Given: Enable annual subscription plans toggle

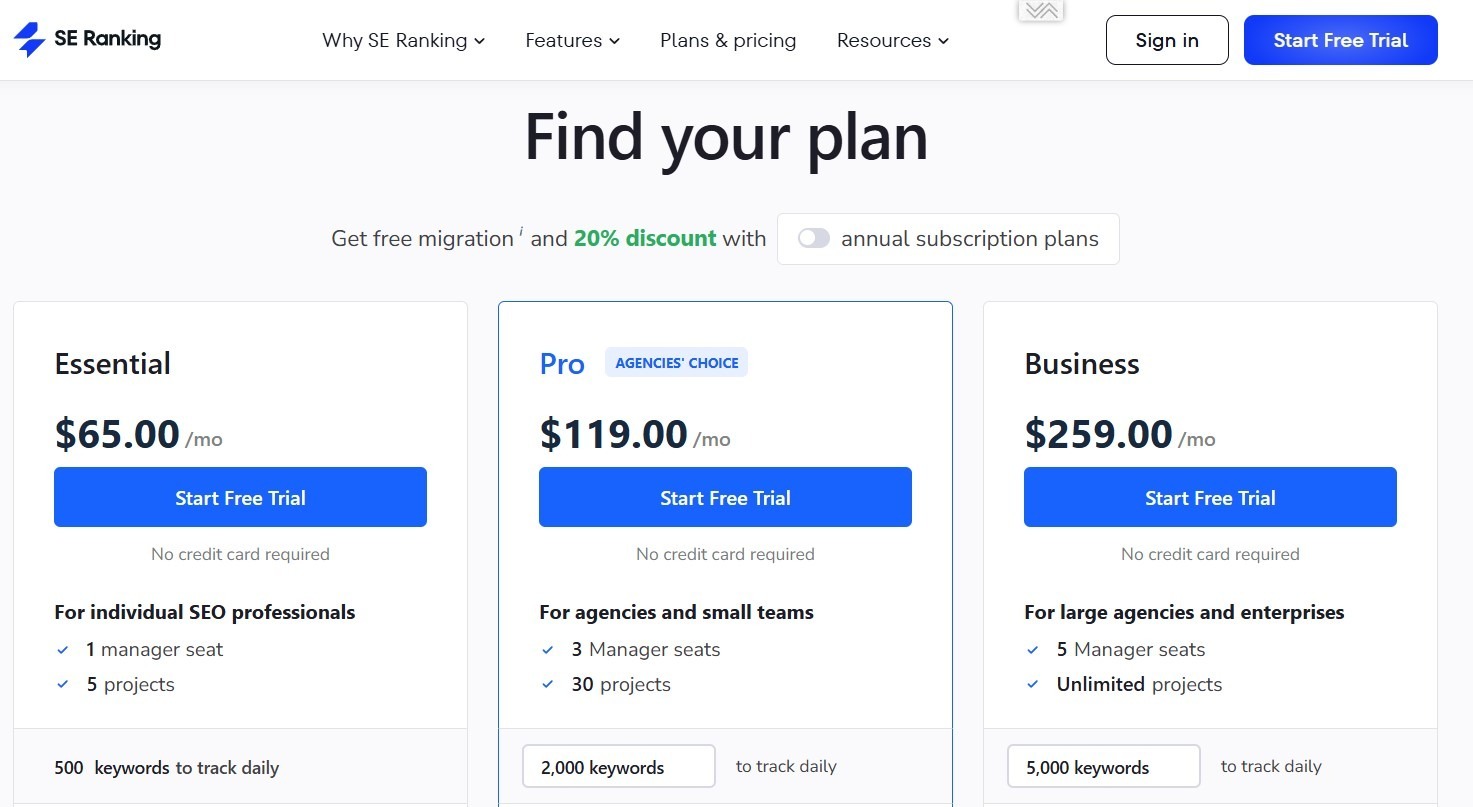Looking at the screenshot, I should (813, 238).
